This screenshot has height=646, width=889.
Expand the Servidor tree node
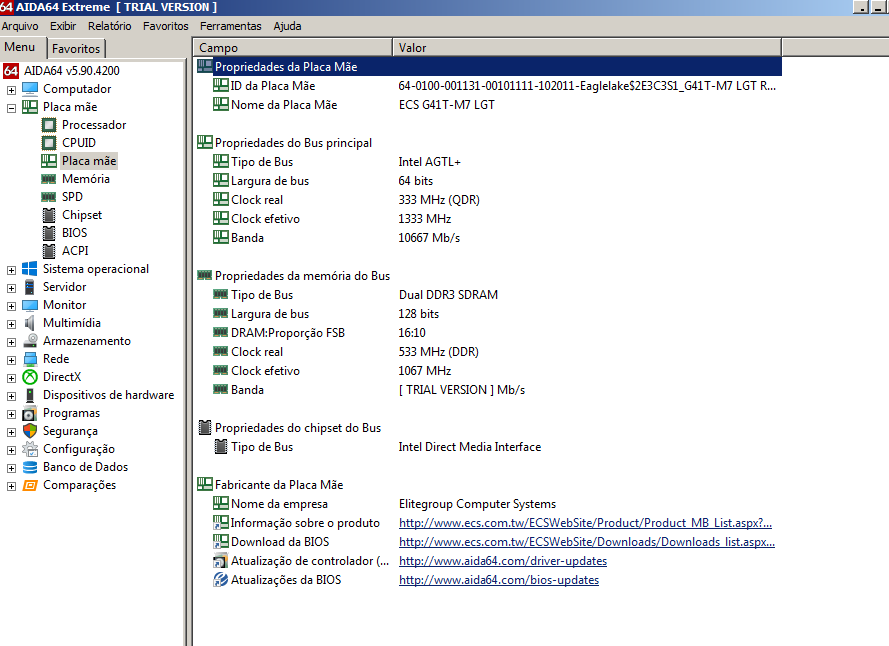11,288
